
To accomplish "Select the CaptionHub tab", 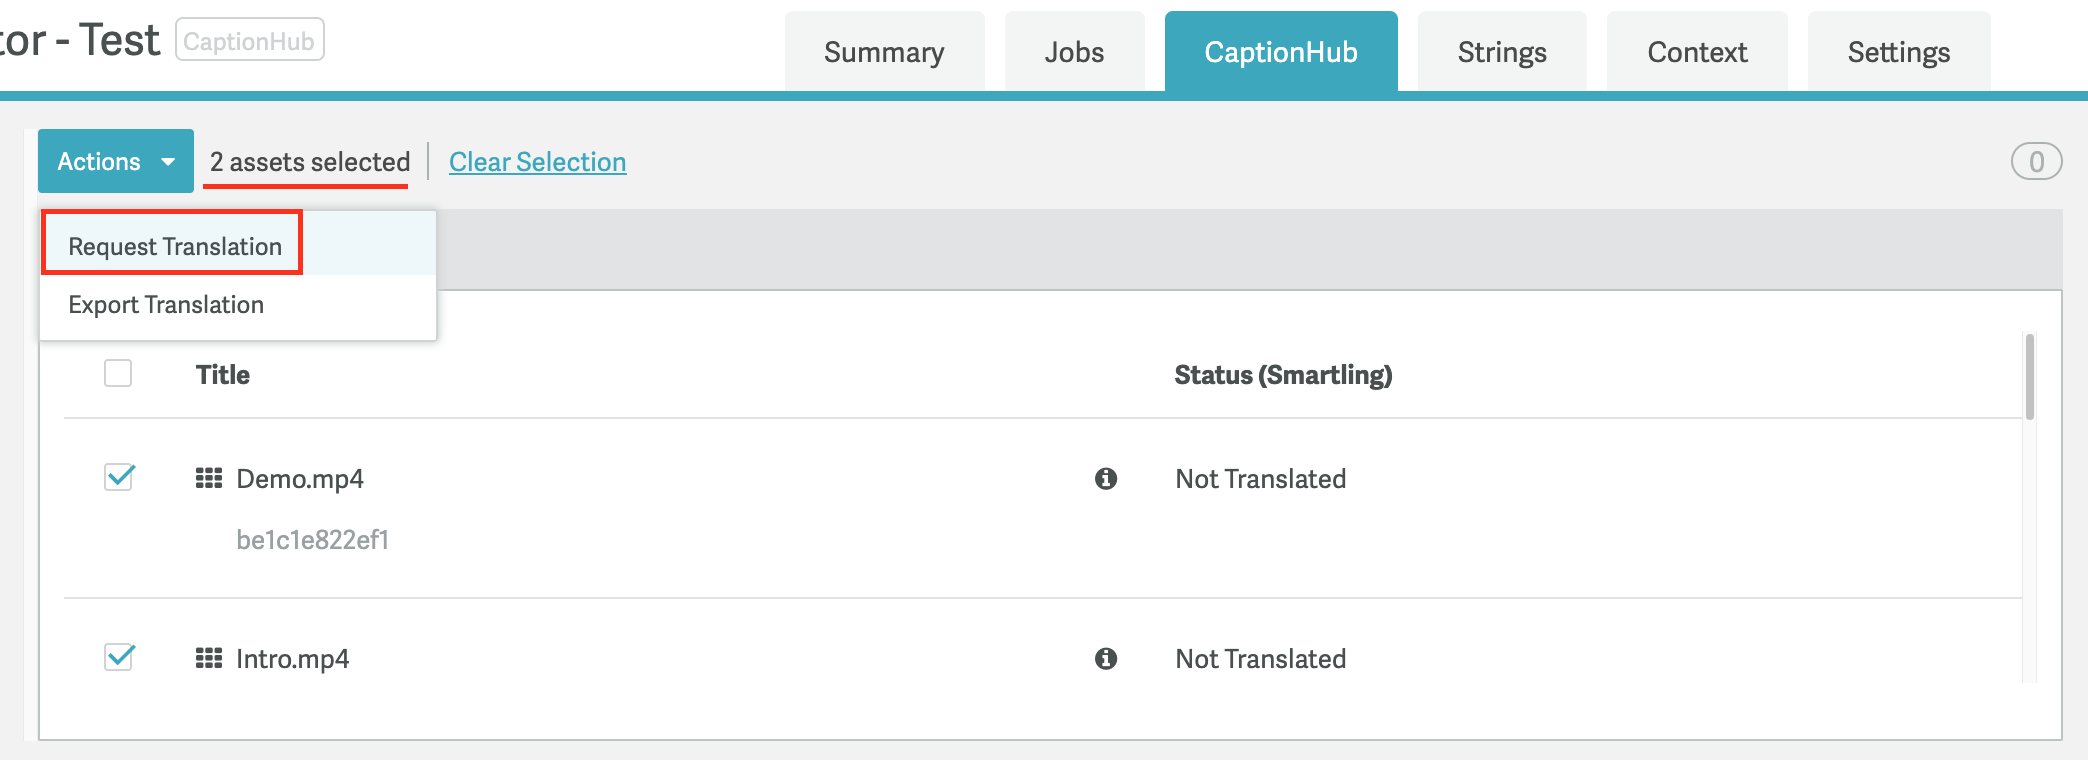I will pyautogui.click(x=1281, y=52).
